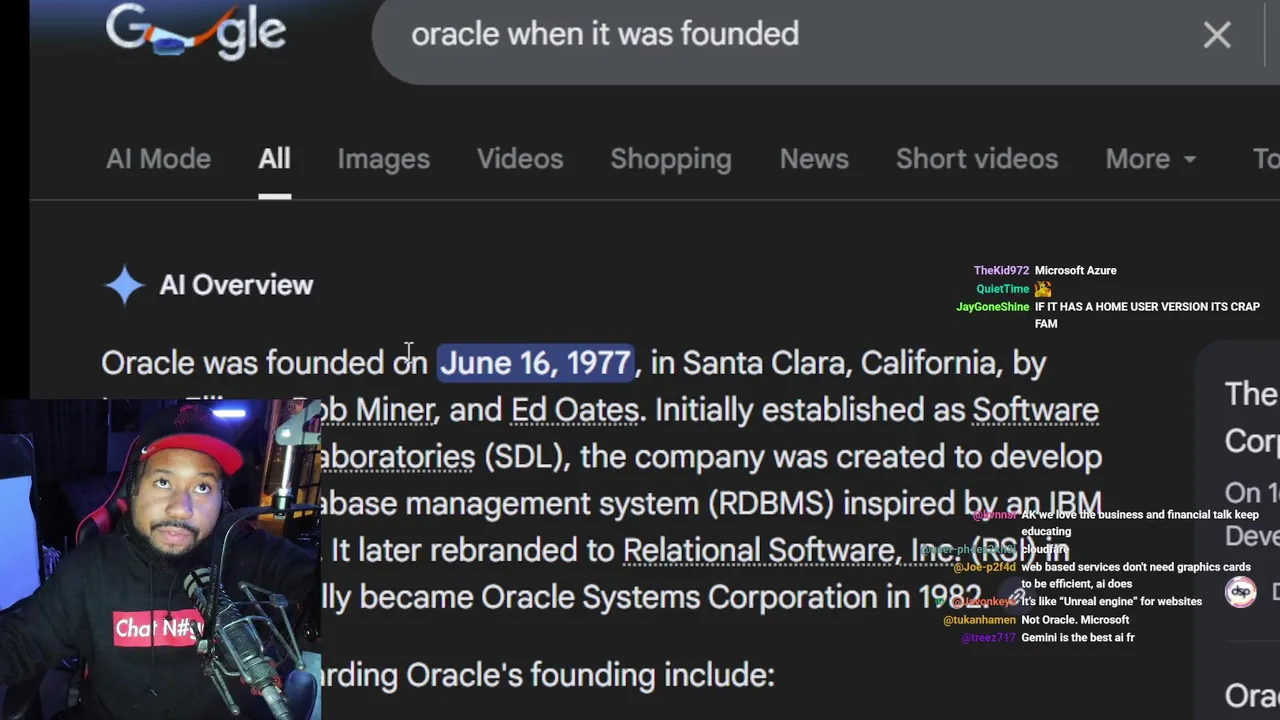Click the streamer webcam overlay

click(160, 560)
